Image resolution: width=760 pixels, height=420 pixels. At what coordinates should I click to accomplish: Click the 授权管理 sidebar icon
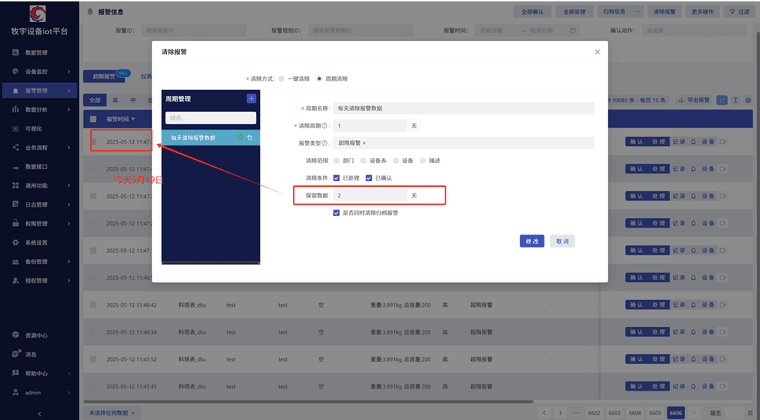point(16,280)
